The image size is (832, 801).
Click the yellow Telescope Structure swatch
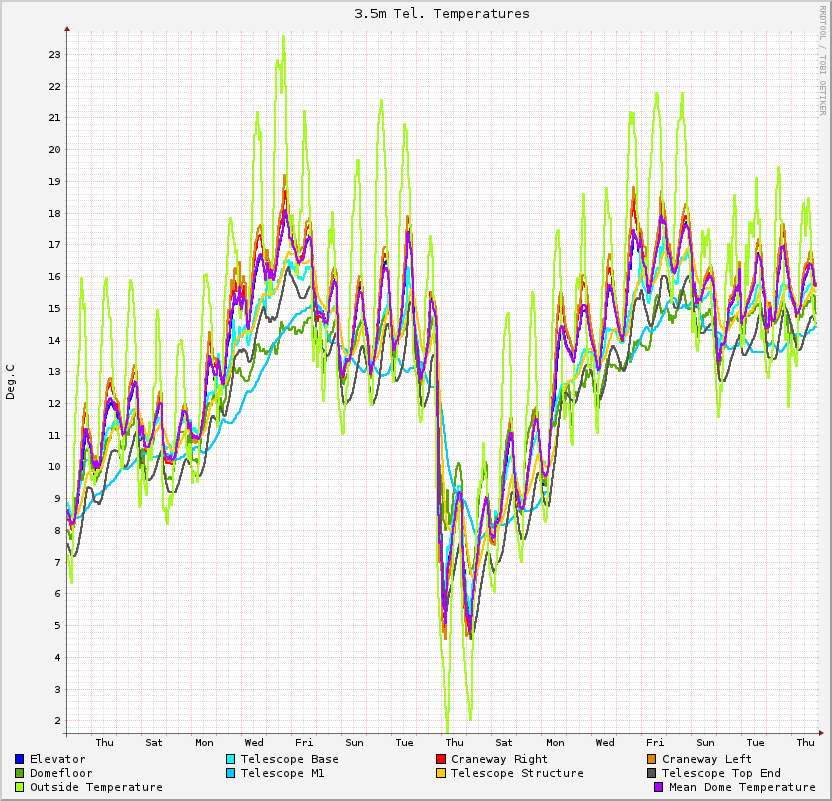point(441,773)
